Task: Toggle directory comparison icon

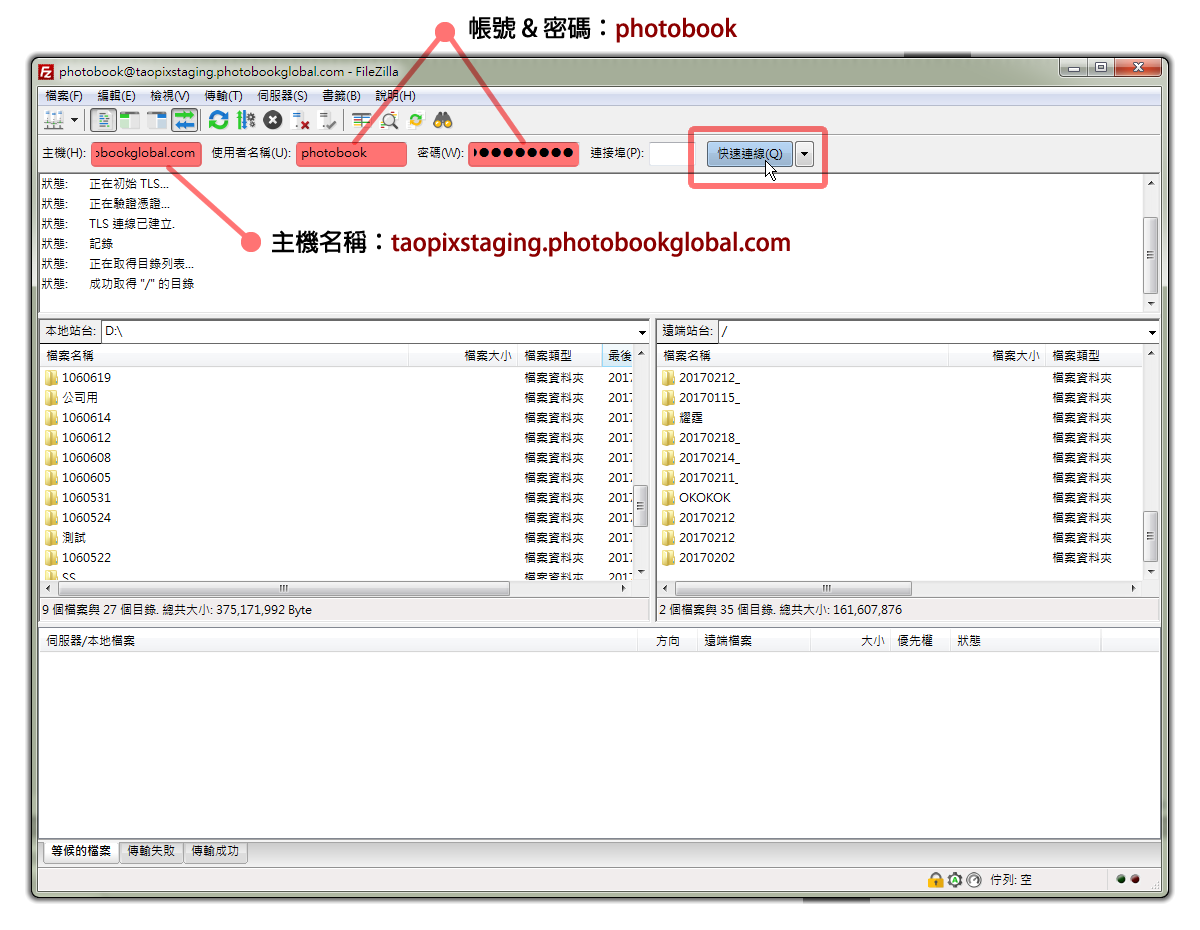Action: [389, 121]
